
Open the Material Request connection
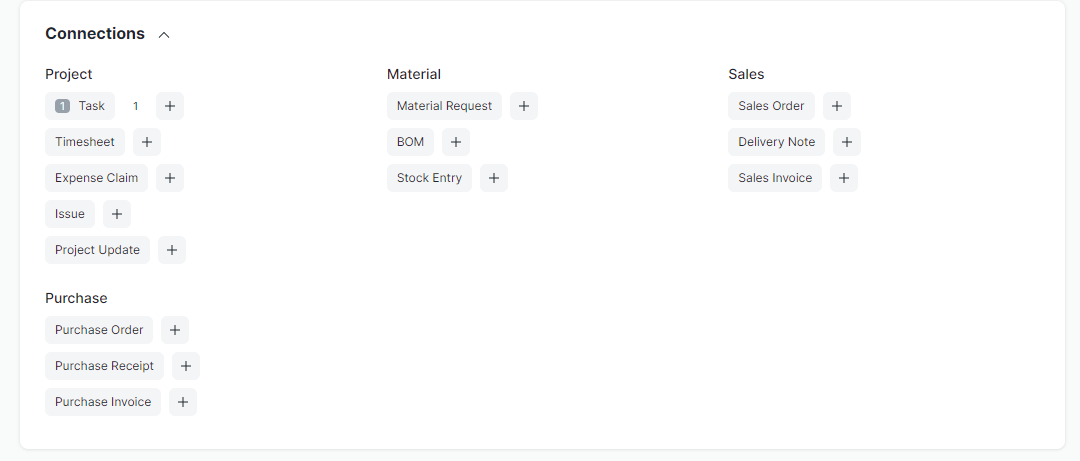click(444, 106)
